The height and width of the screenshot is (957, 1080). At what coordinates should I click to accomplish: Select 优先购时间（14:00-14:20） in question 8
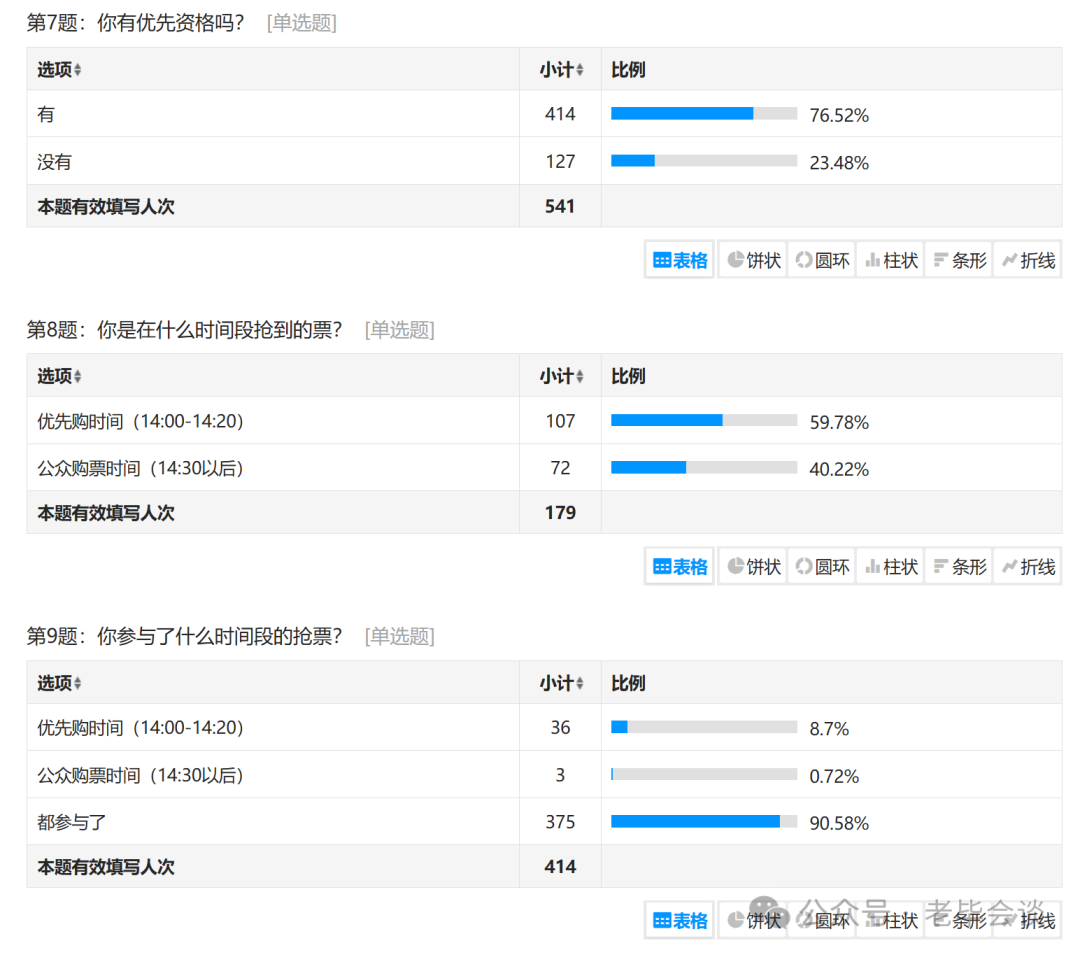[x=141, y=421]
